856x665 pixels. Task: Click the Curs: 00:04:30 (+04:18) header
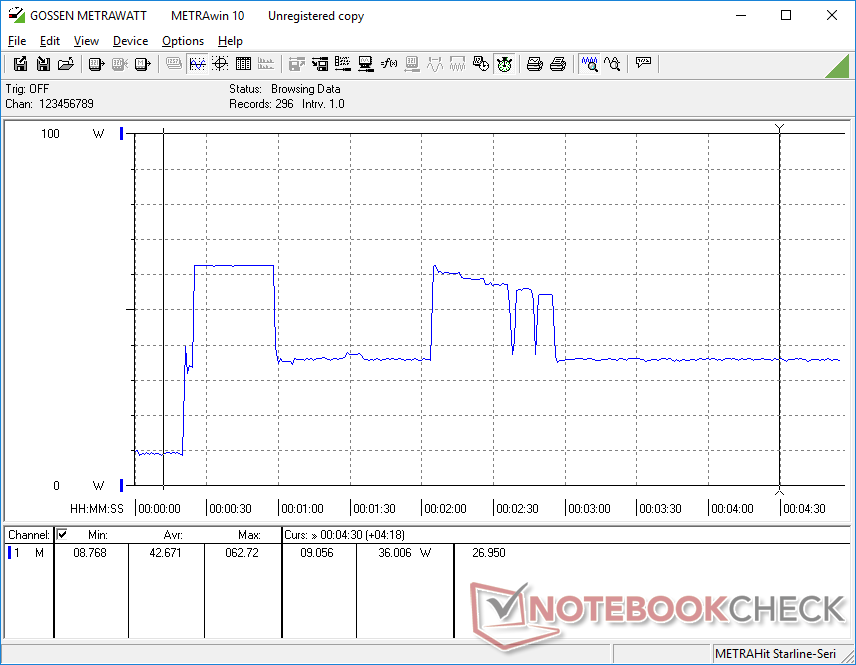[344, 535]
